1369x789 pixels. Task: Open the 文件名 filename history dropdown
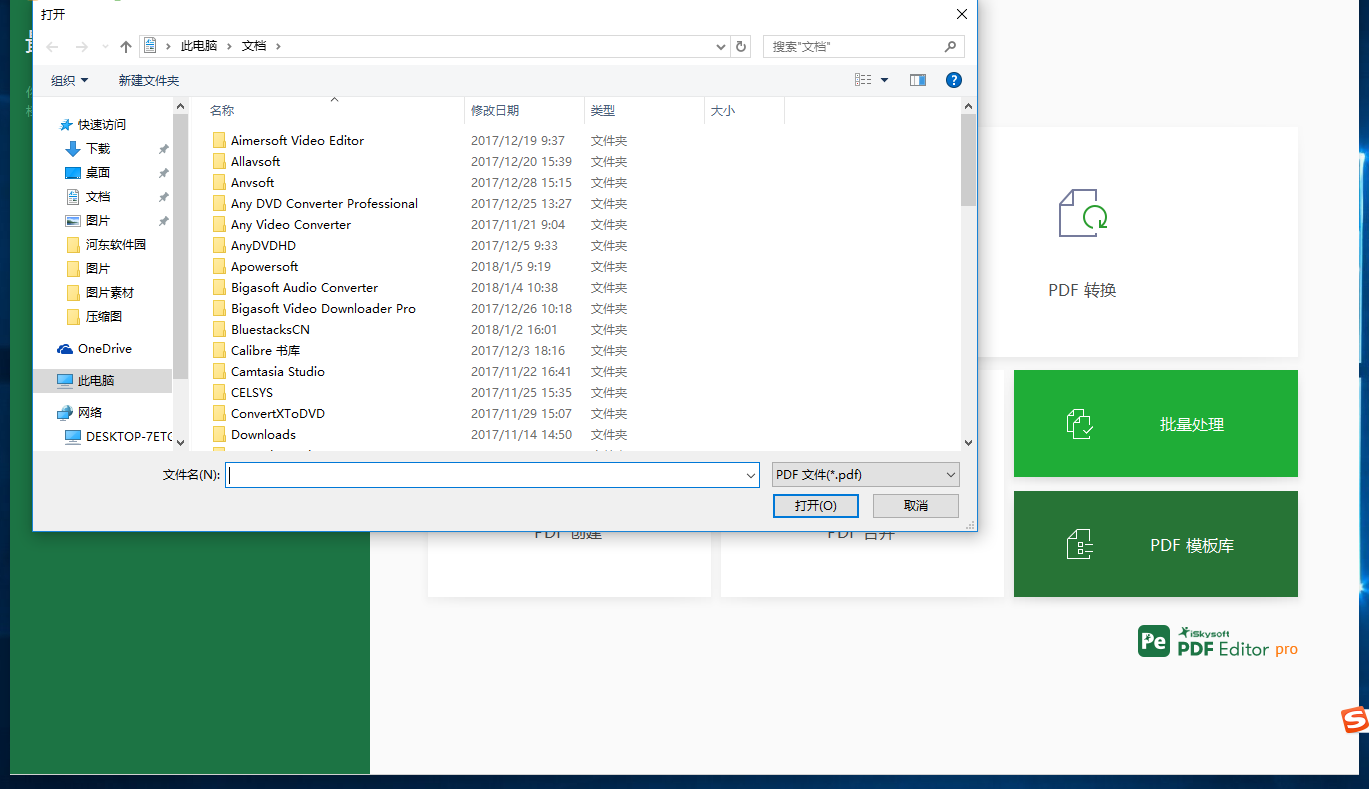pos(751,474)
